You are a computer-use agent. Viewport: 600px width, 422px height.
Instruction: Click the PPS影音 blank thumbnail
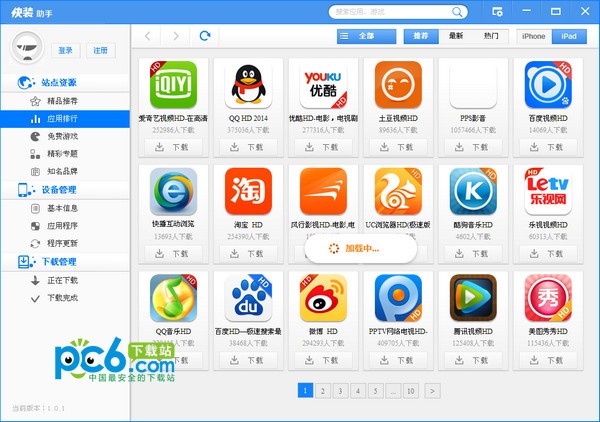coord(473,85)
